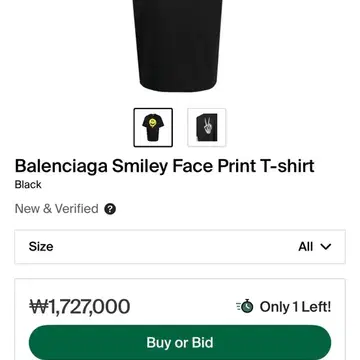Click the green Buy or Bid button
This screenshot has width=360, height=360.
pos(180,342)
